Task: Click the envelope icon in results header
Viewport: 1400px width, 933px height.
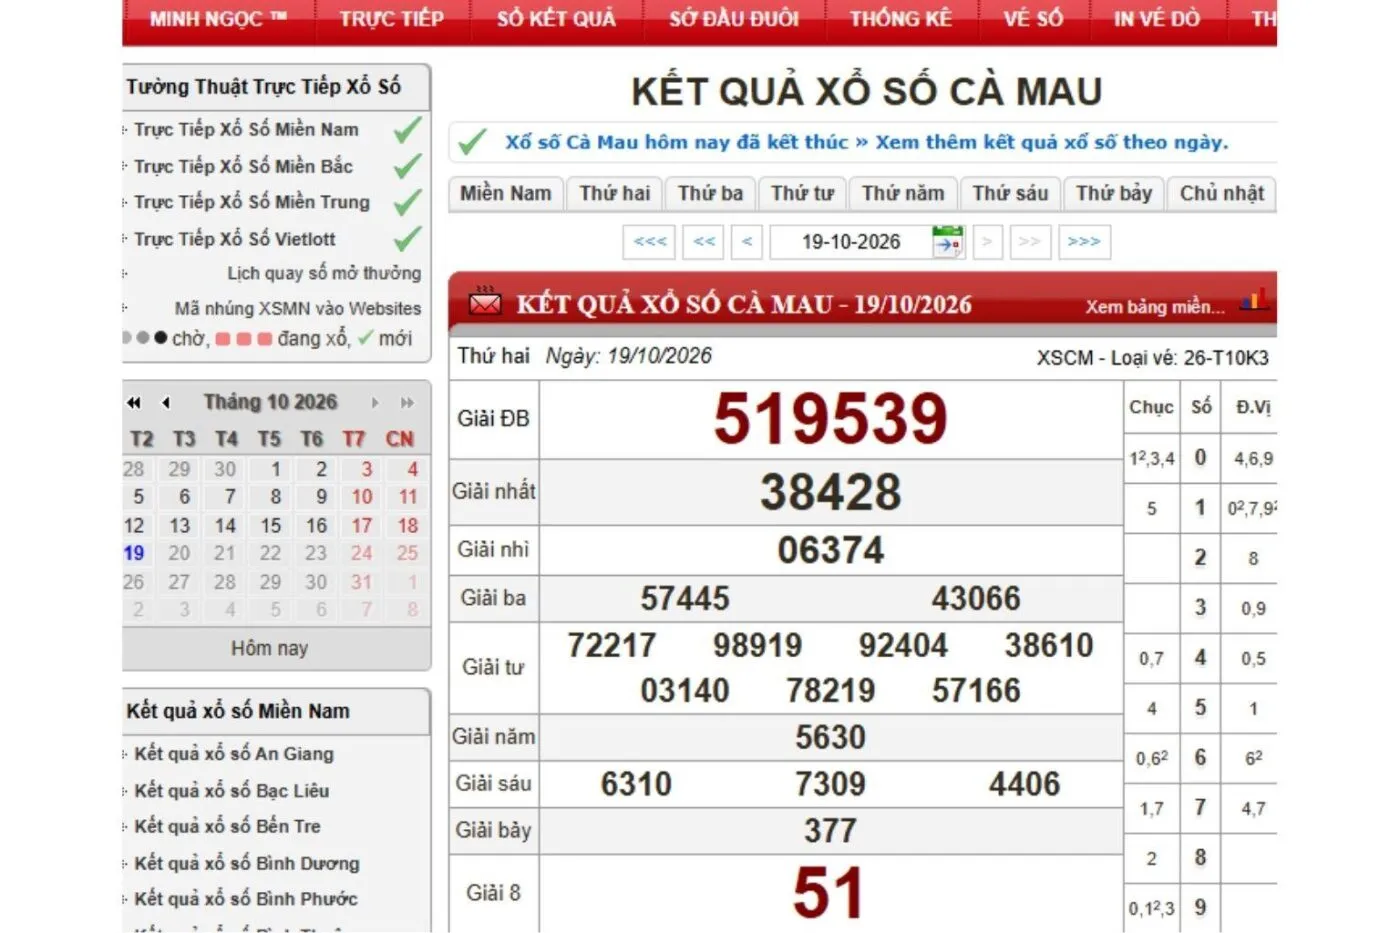Action: pyautogui.click(x=485, y=302)
